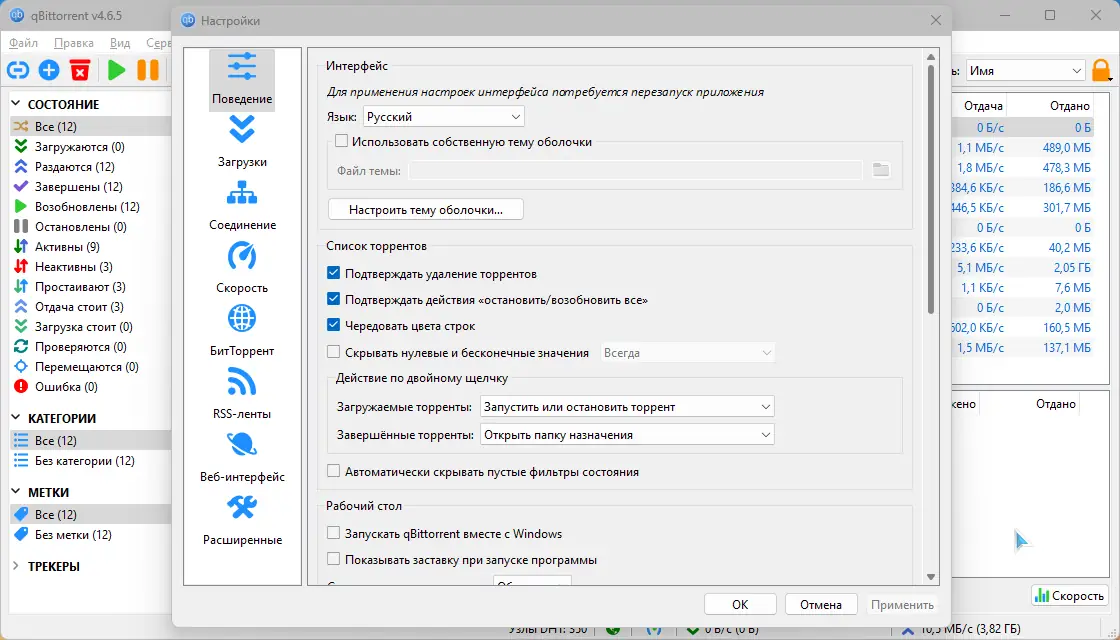Click the Файл темы path field
The width and height of the screenshot is (1120, 640).
coord(635,170)
